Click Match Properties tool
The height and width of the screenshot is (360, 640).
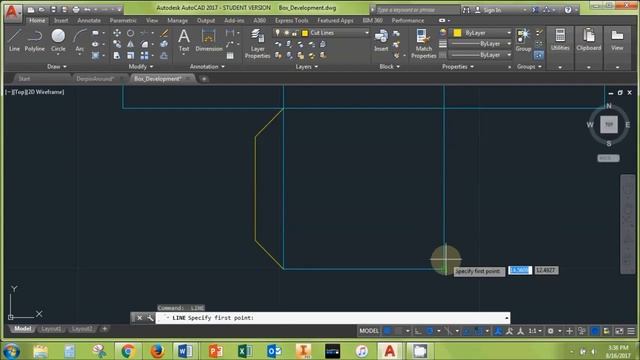coord(424,43)
